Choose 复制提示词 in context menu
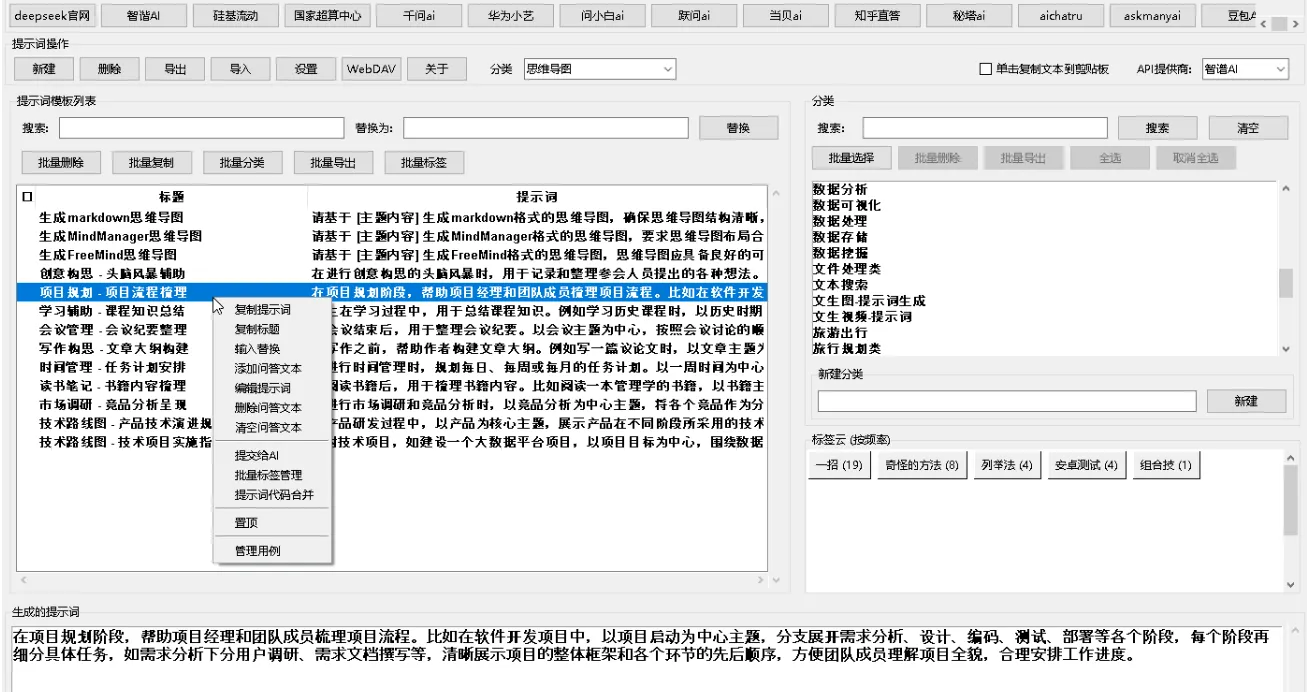 point(270,310)
